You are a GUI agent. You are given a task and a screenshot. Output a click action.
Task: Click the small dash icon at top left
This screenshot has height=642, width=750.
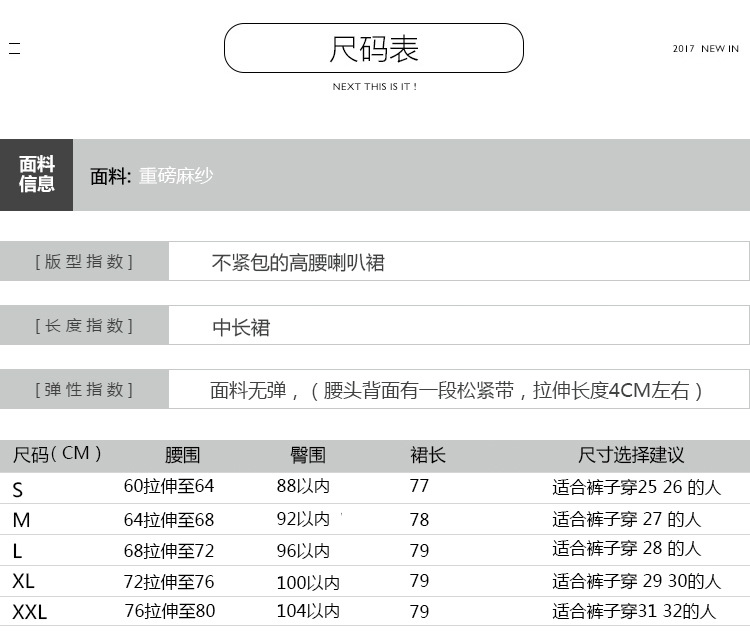14,48
